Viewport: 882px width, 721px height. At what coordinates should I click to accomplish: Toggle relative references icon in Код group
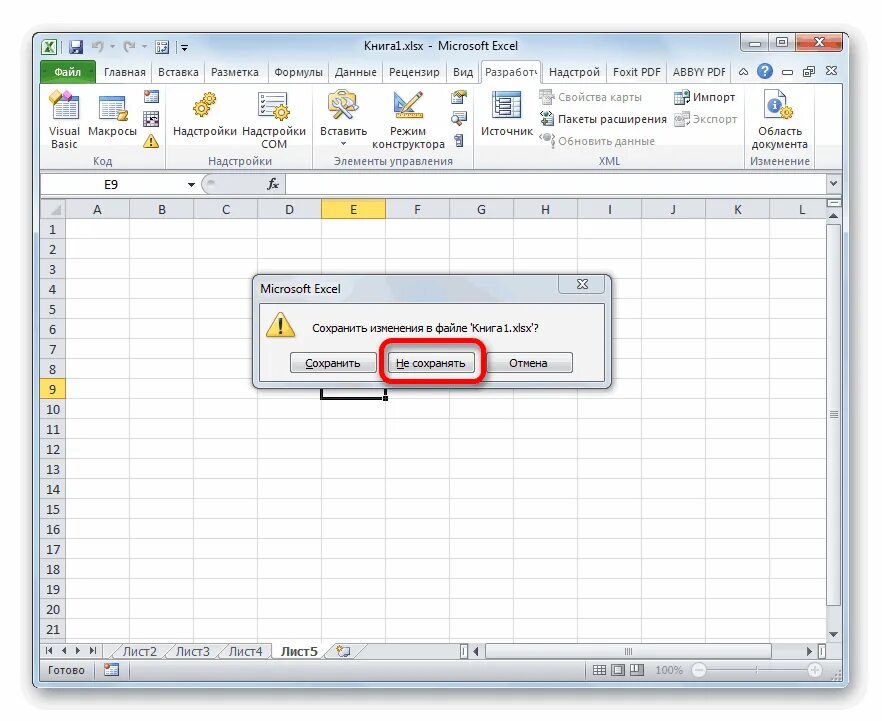tap(151, 119)
